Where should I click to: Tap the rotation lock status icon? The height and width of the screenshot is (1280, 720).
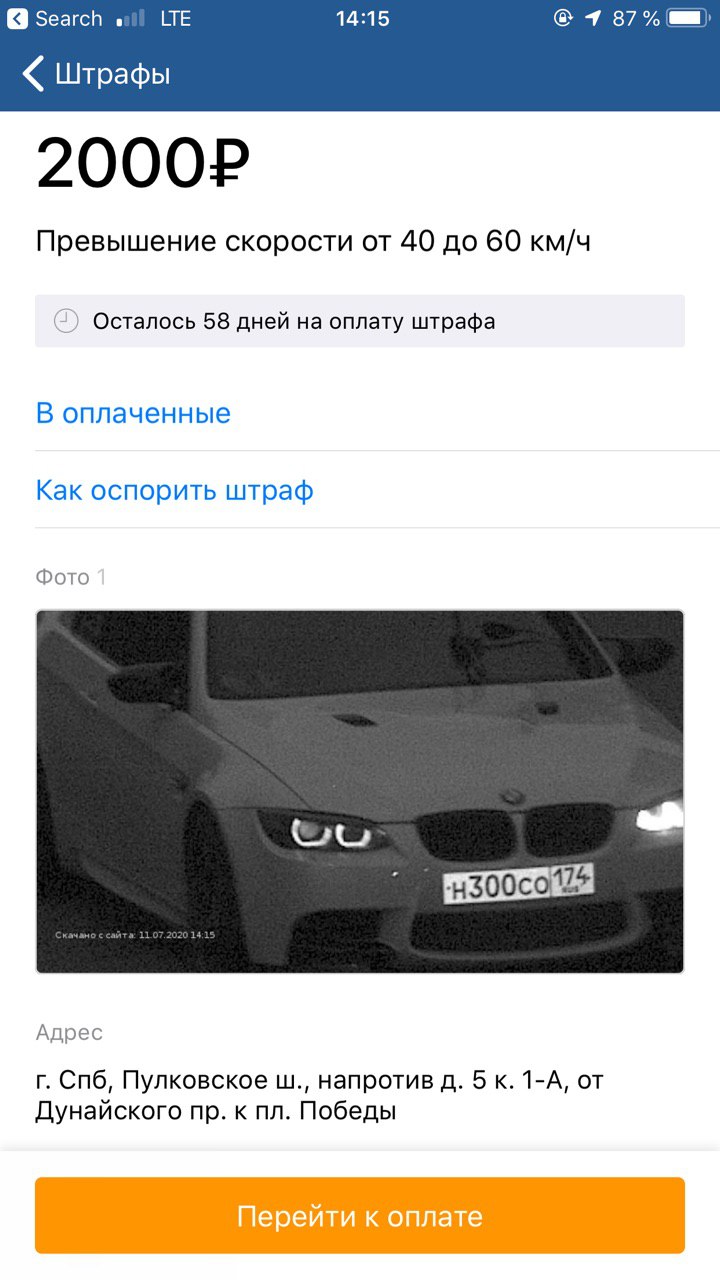(x=562, y=18)
